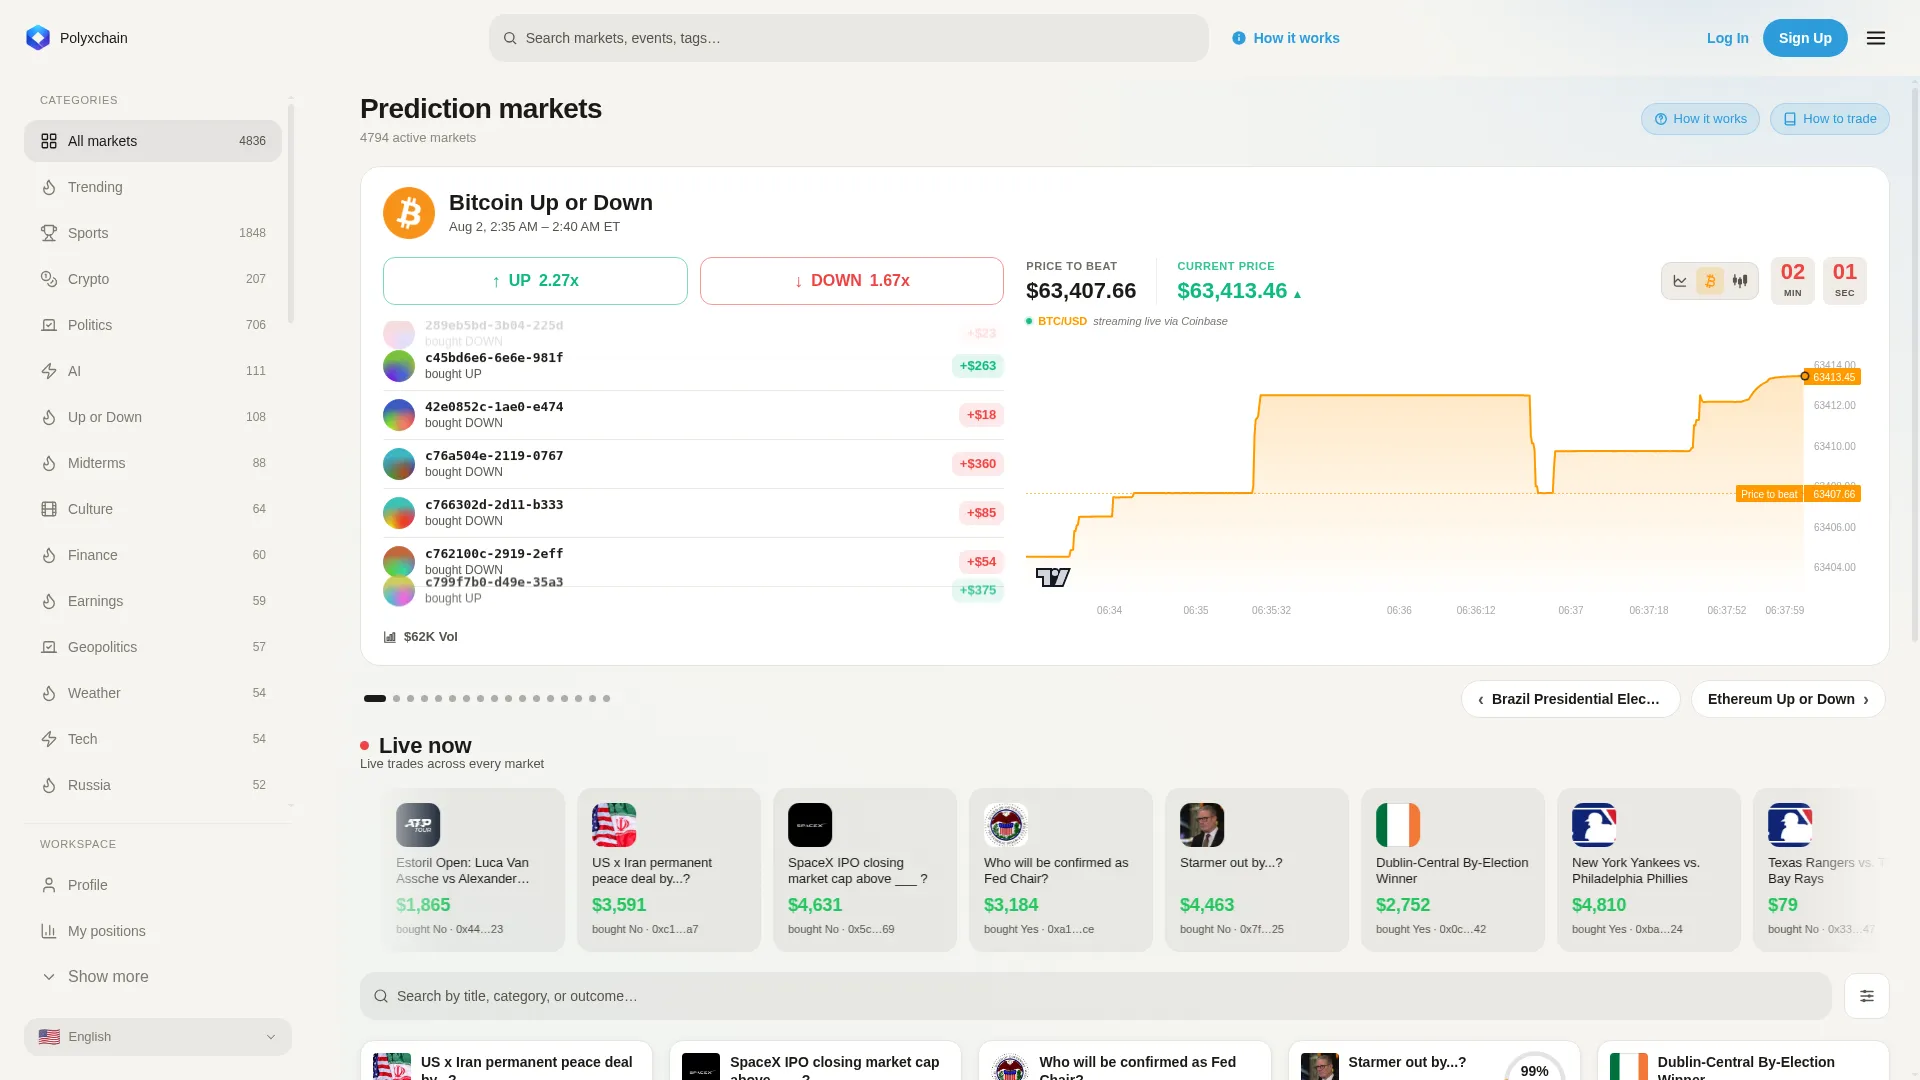The width and height of the screenshot is (1920, 1080).
Task: Click the SpaceX logo in Live now
Action: (810, 825)
